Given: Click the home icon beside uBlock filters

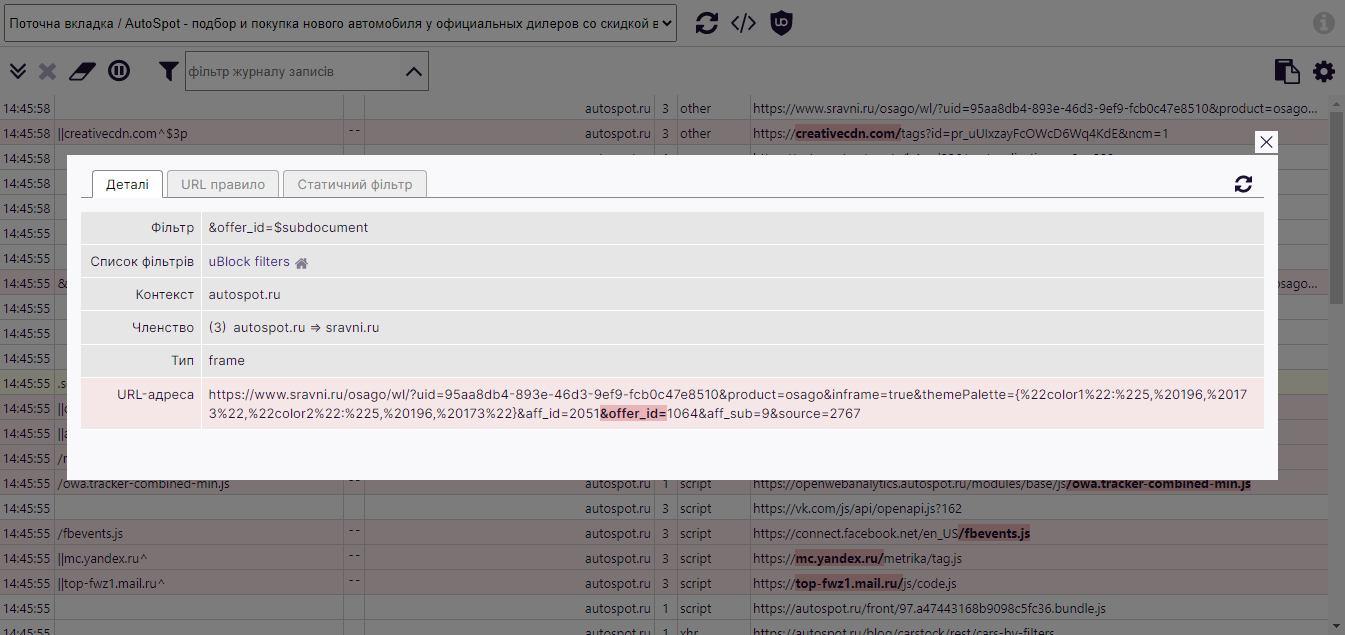Looking at the screenshot, I should (x=299, y=261).
